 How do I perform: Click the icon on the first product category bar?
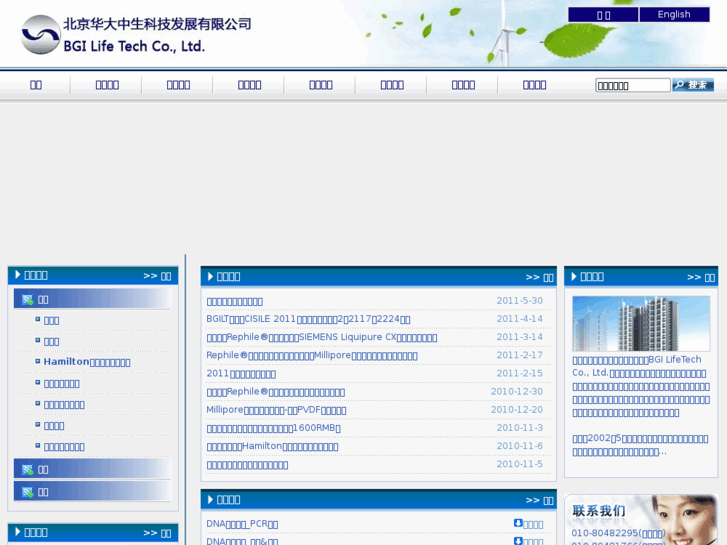[28, 300]
